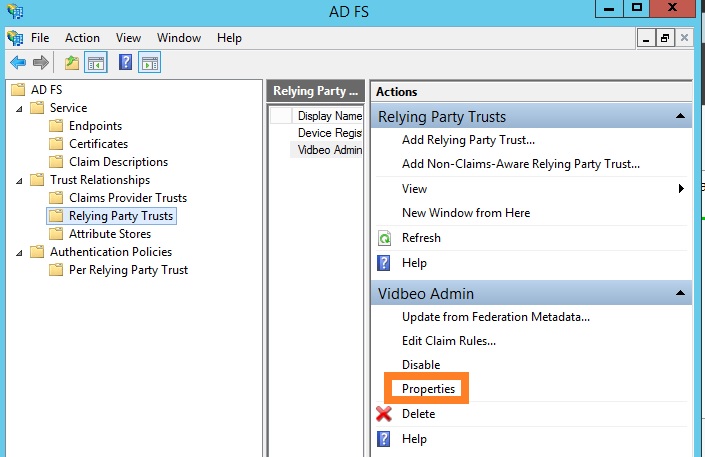705x457 pixels.
Task: Open the Action menu
Action: click(82, 38)
